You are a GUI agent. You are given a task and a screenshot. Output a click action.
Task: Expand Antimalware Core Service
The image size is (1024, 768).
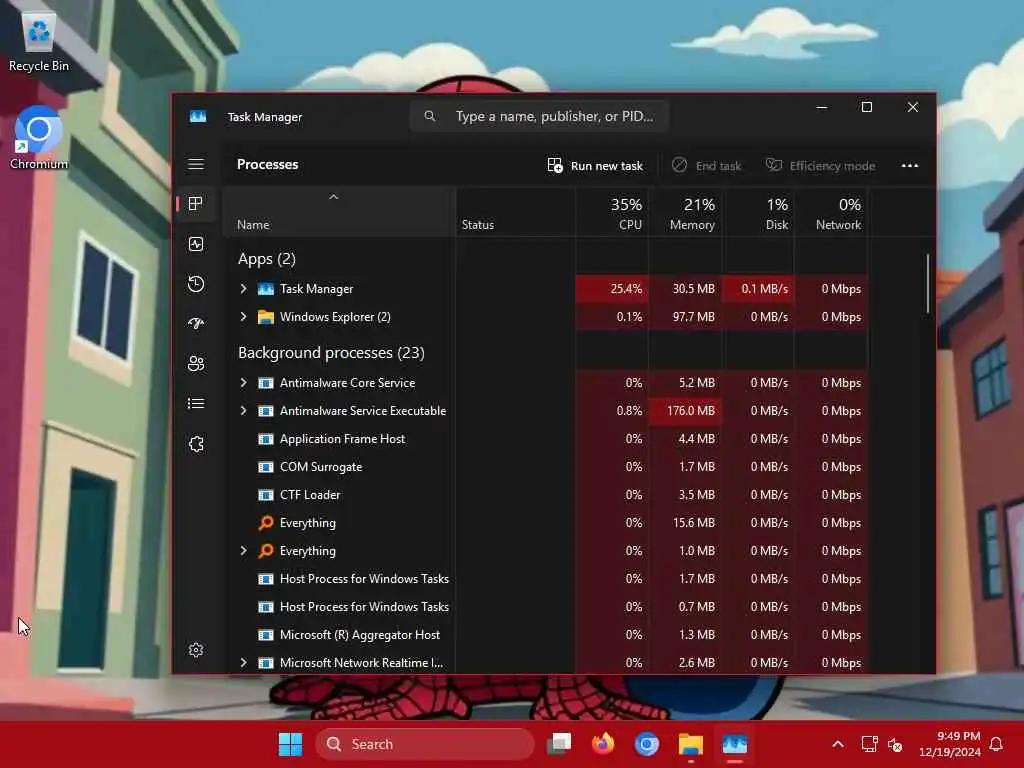[x=244, y=383]
